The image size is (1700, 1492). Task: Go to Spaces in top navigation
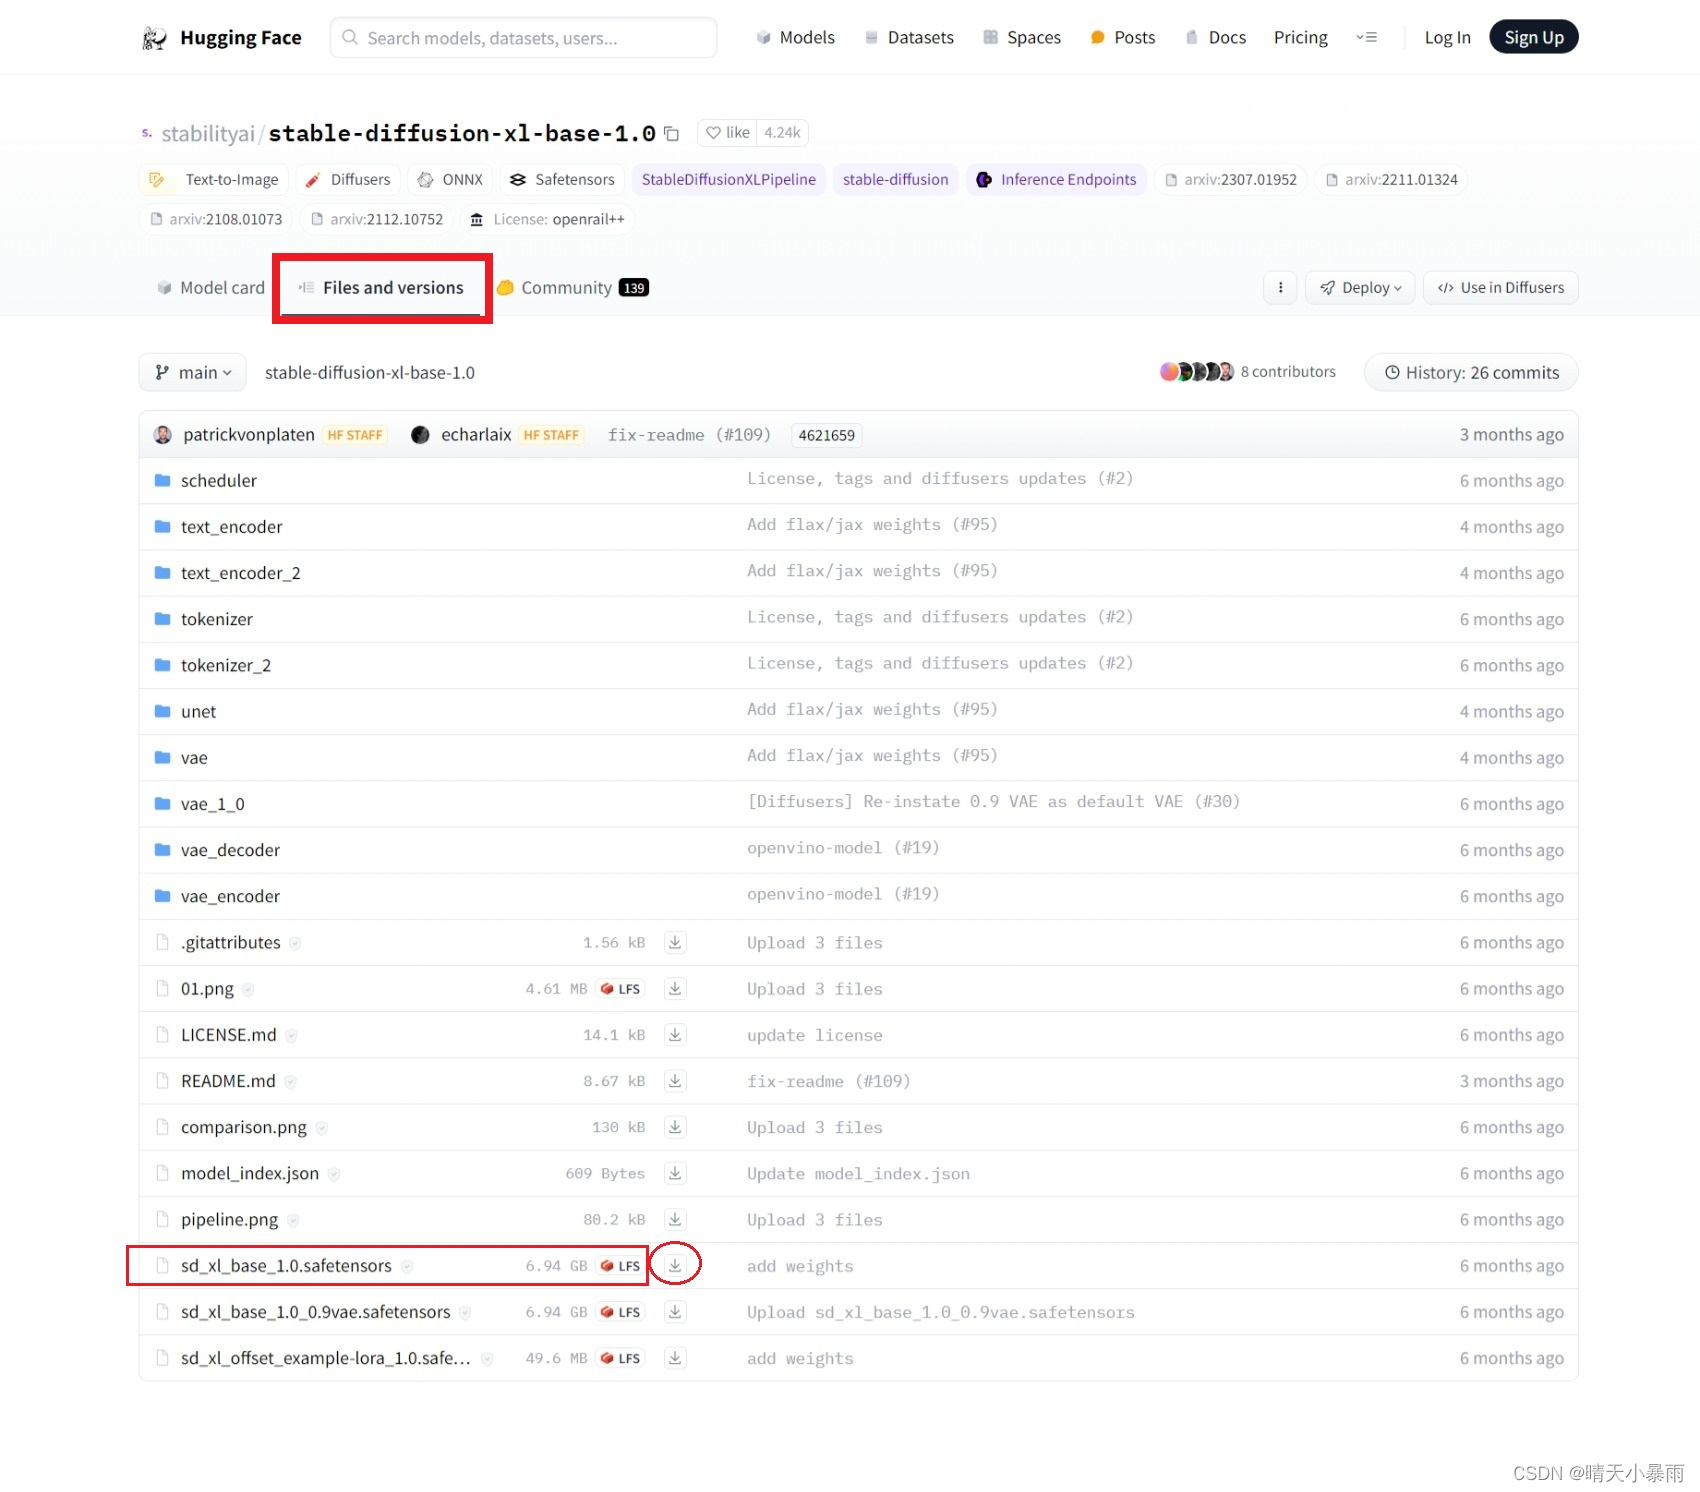coord(1021,38)
